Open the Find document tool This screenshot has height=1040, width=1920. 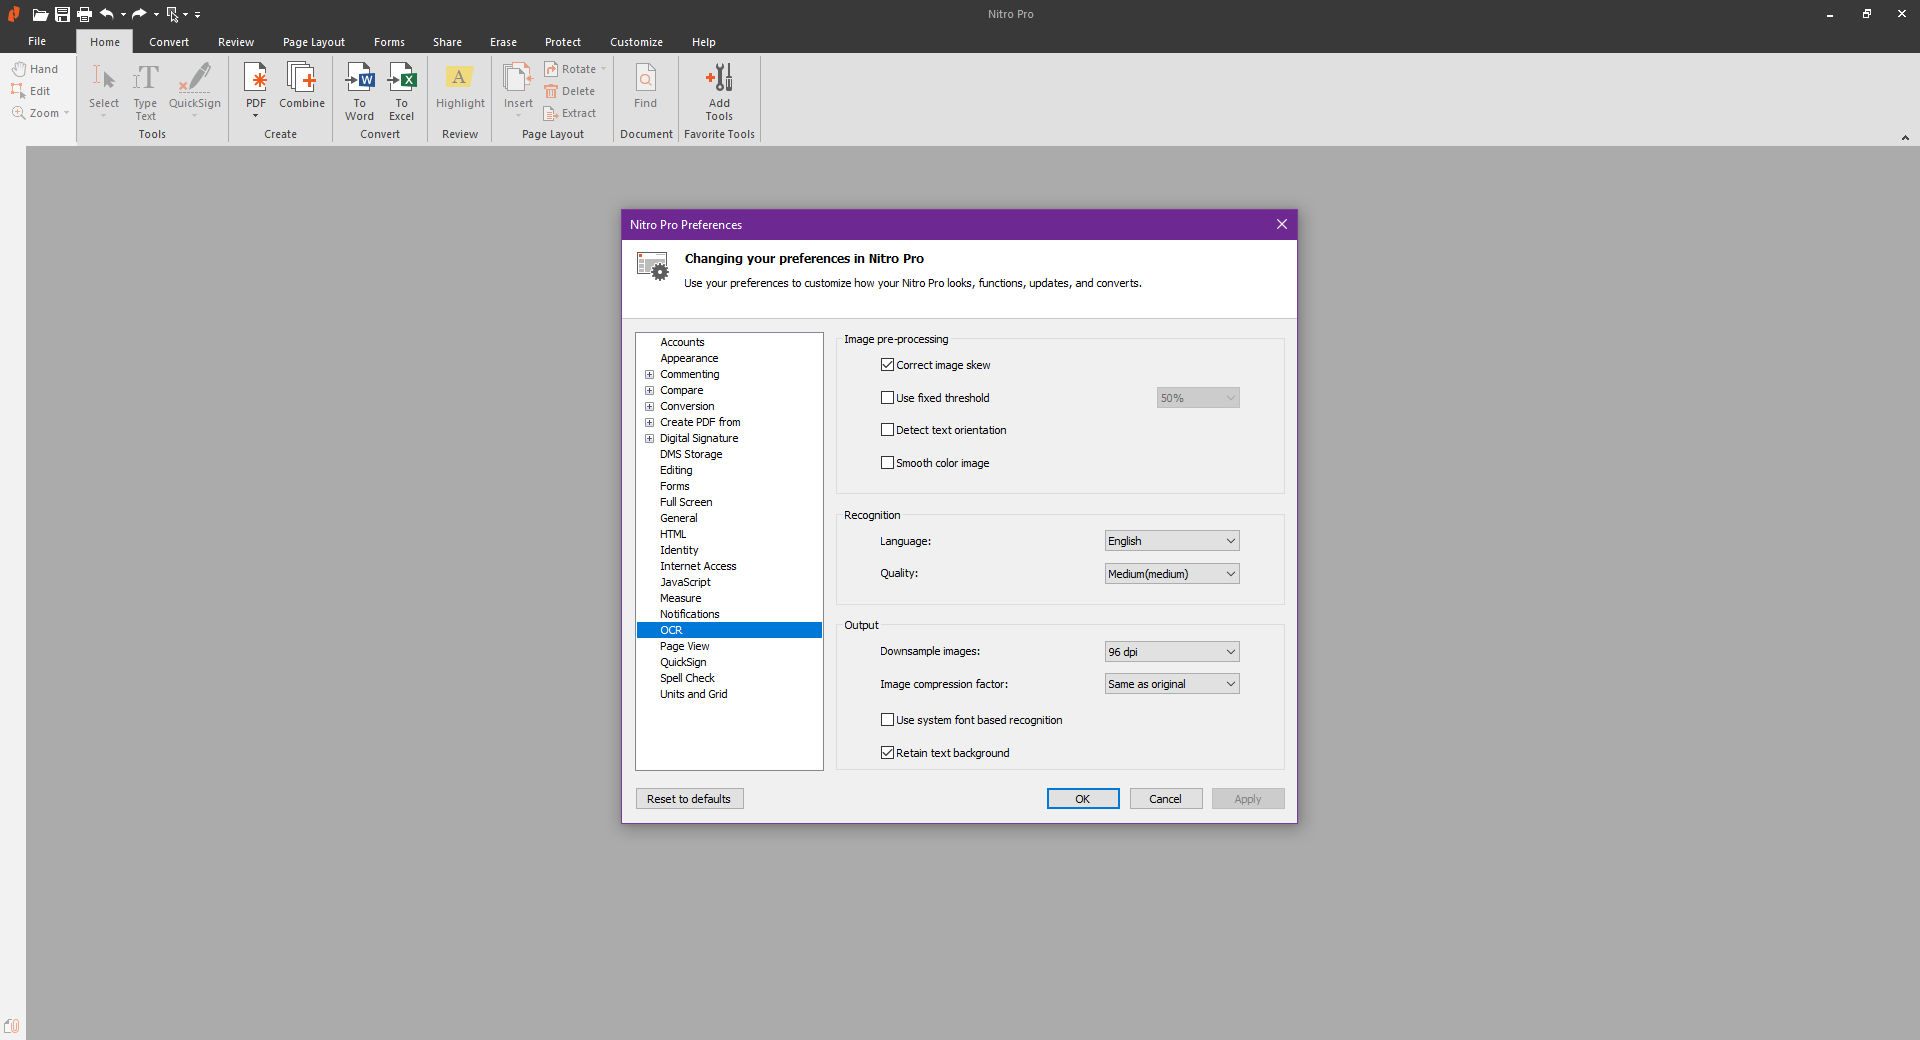(x=646, y=87)
